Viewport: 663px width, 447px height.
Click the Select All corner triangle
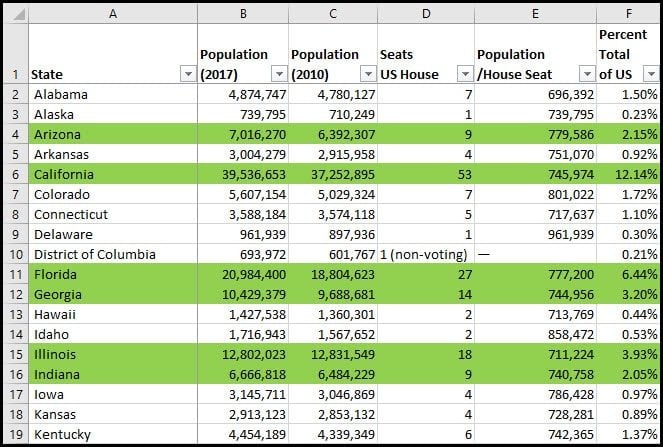coord(16,14)
